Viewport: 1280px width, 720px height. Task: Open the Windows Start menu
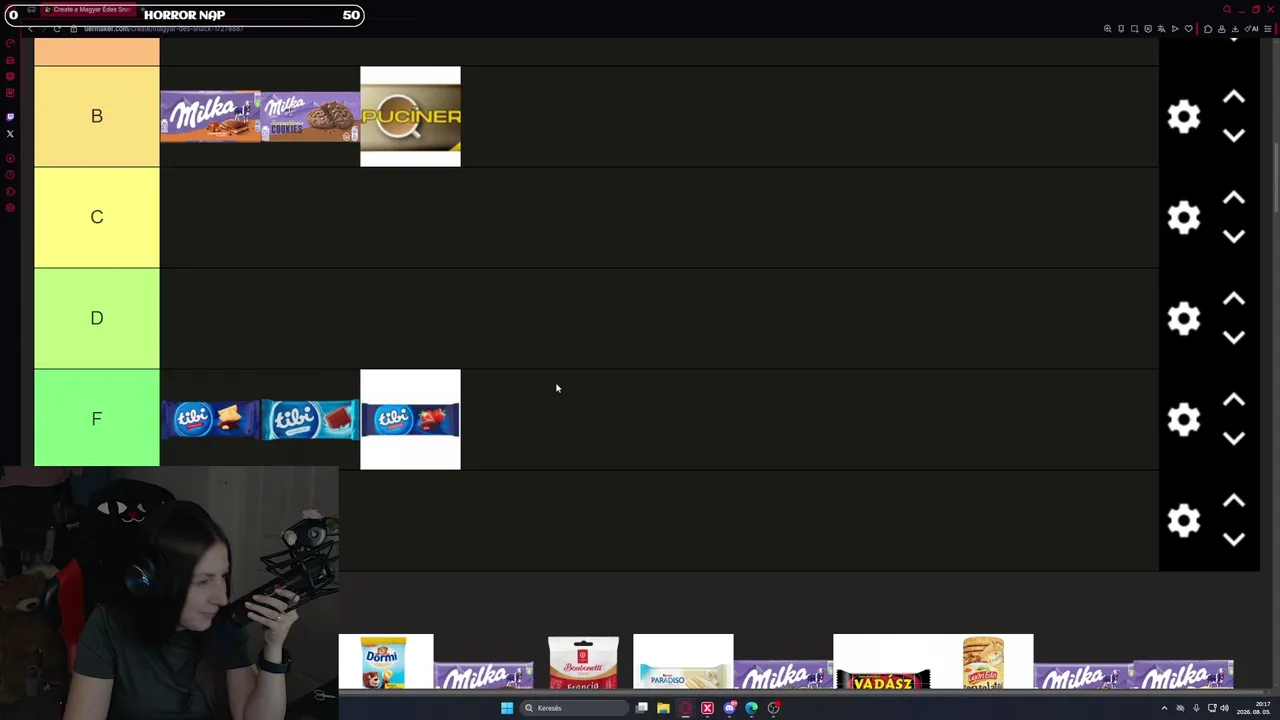pyautogui.click(x=507, y=708)
